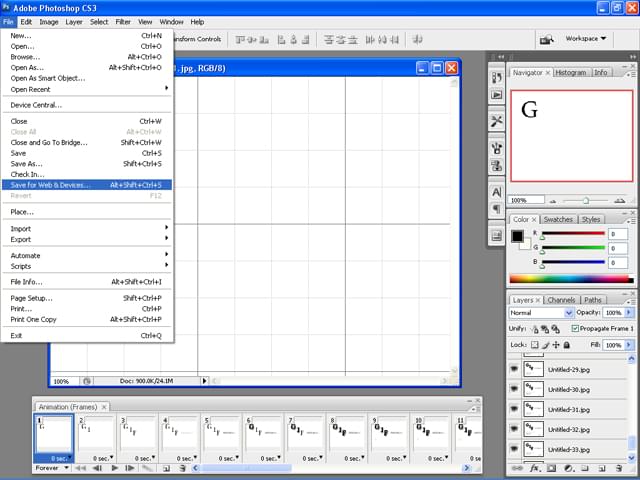The height and width of the screenshot is (480, 640).
Task: Select animation frame 6 thumbnail
Action: 264,435
